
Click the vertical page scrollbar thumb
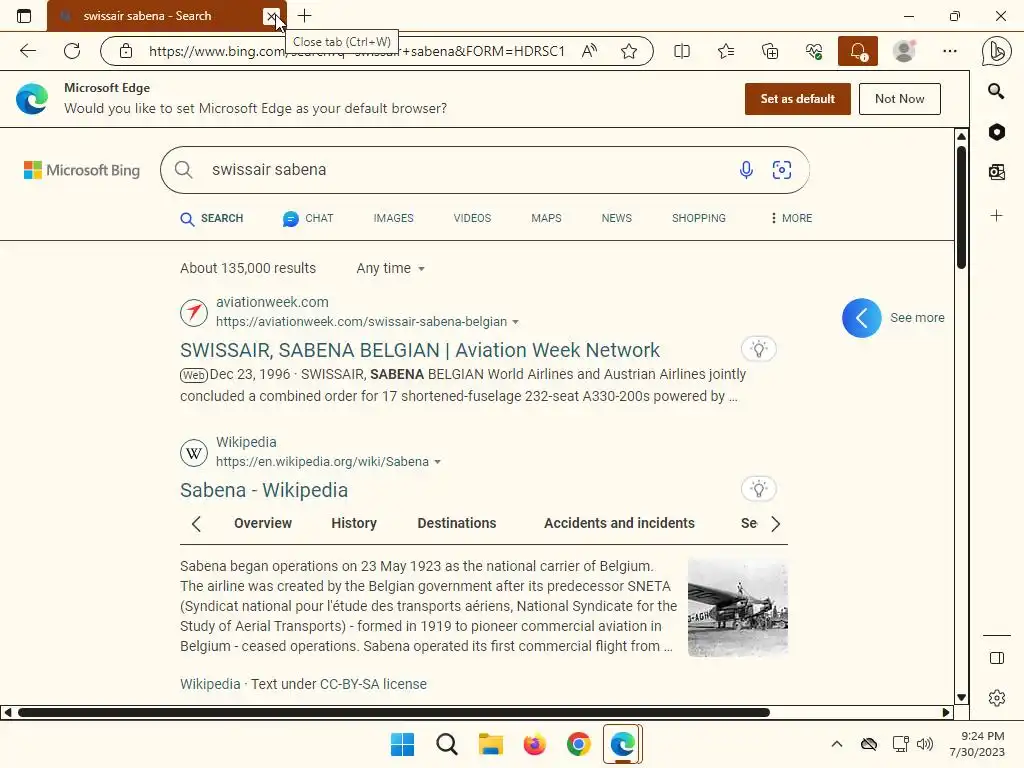click(x=961, y=207)
